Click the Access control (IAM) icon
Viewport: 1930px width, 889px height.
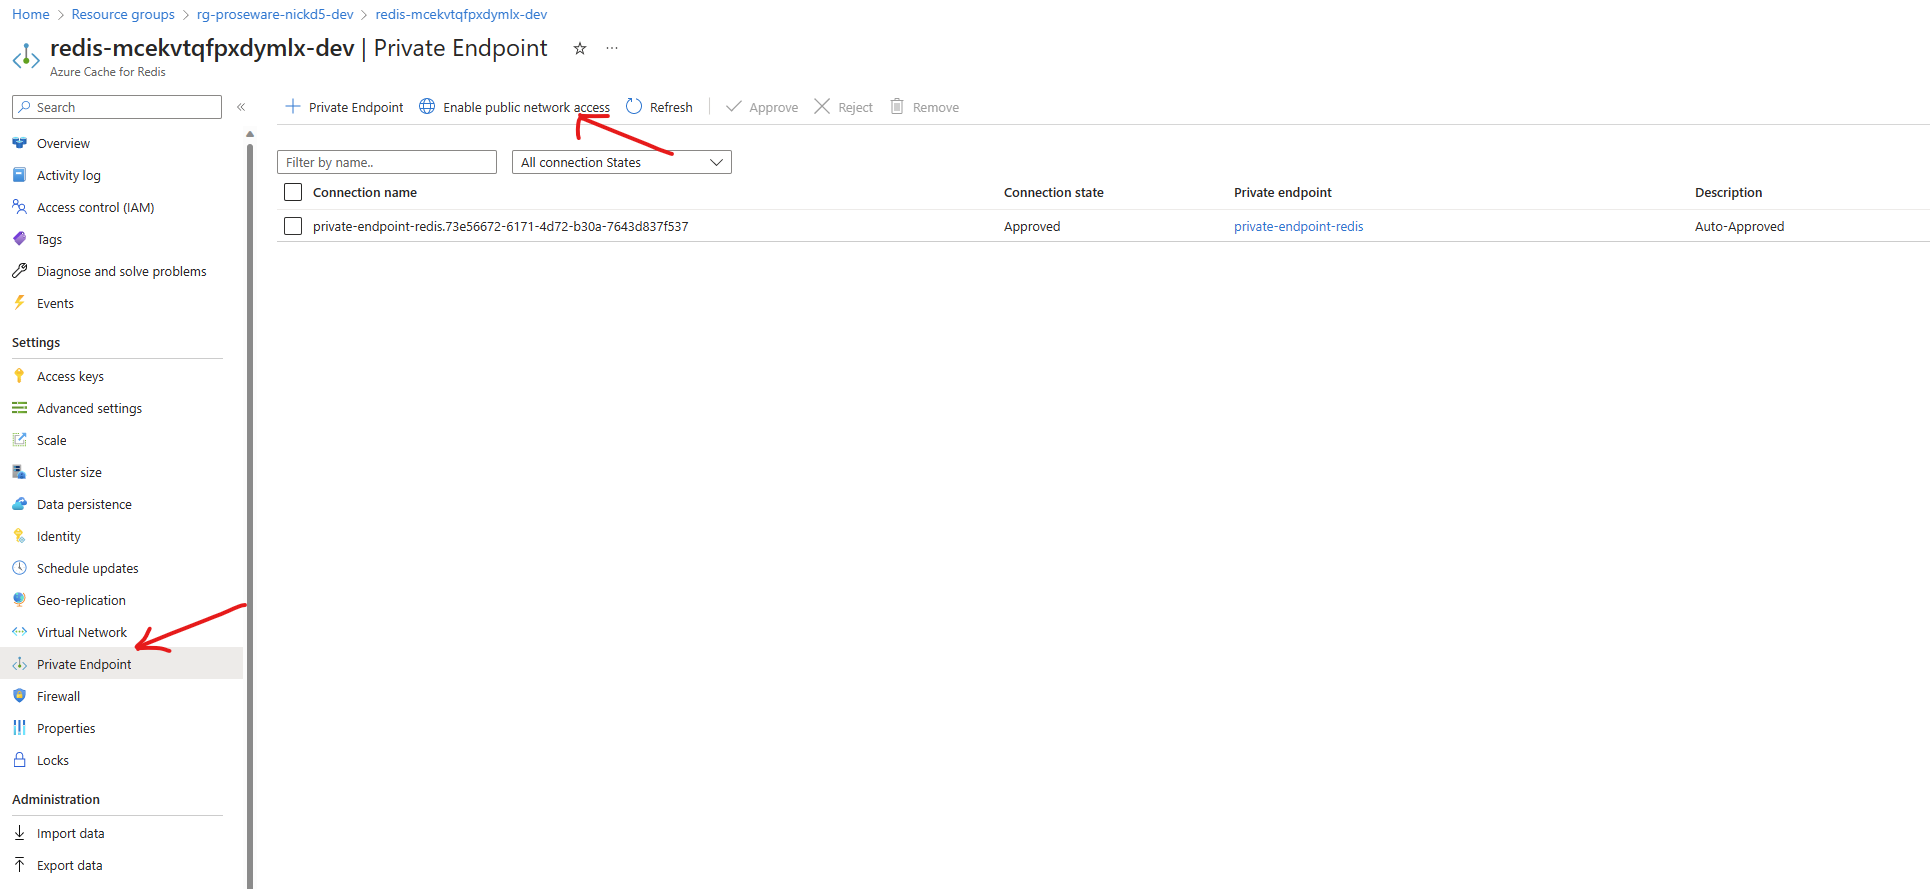point(19,207)
